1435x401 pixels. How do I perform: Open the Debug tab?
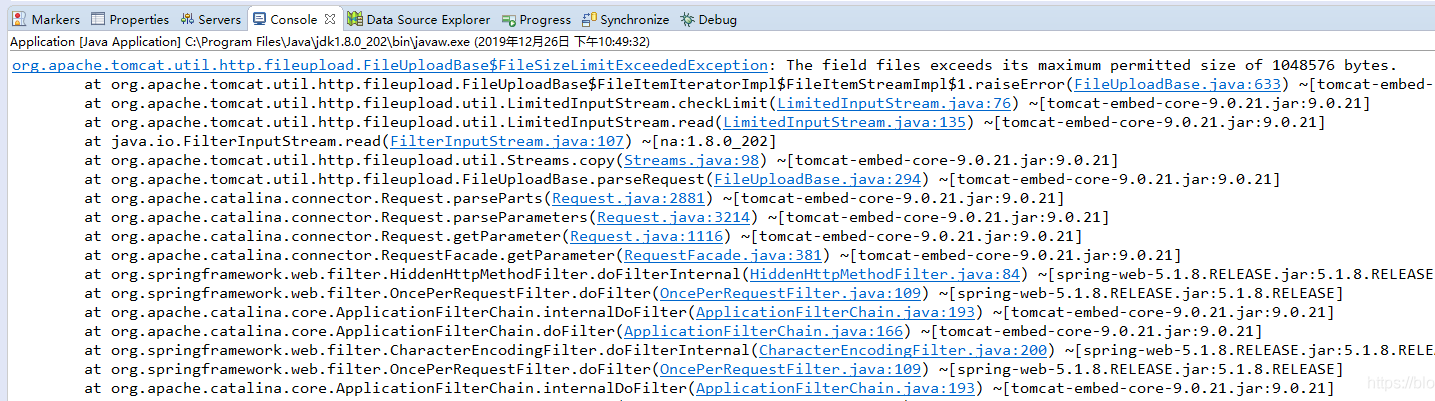(x=708, y=19)
